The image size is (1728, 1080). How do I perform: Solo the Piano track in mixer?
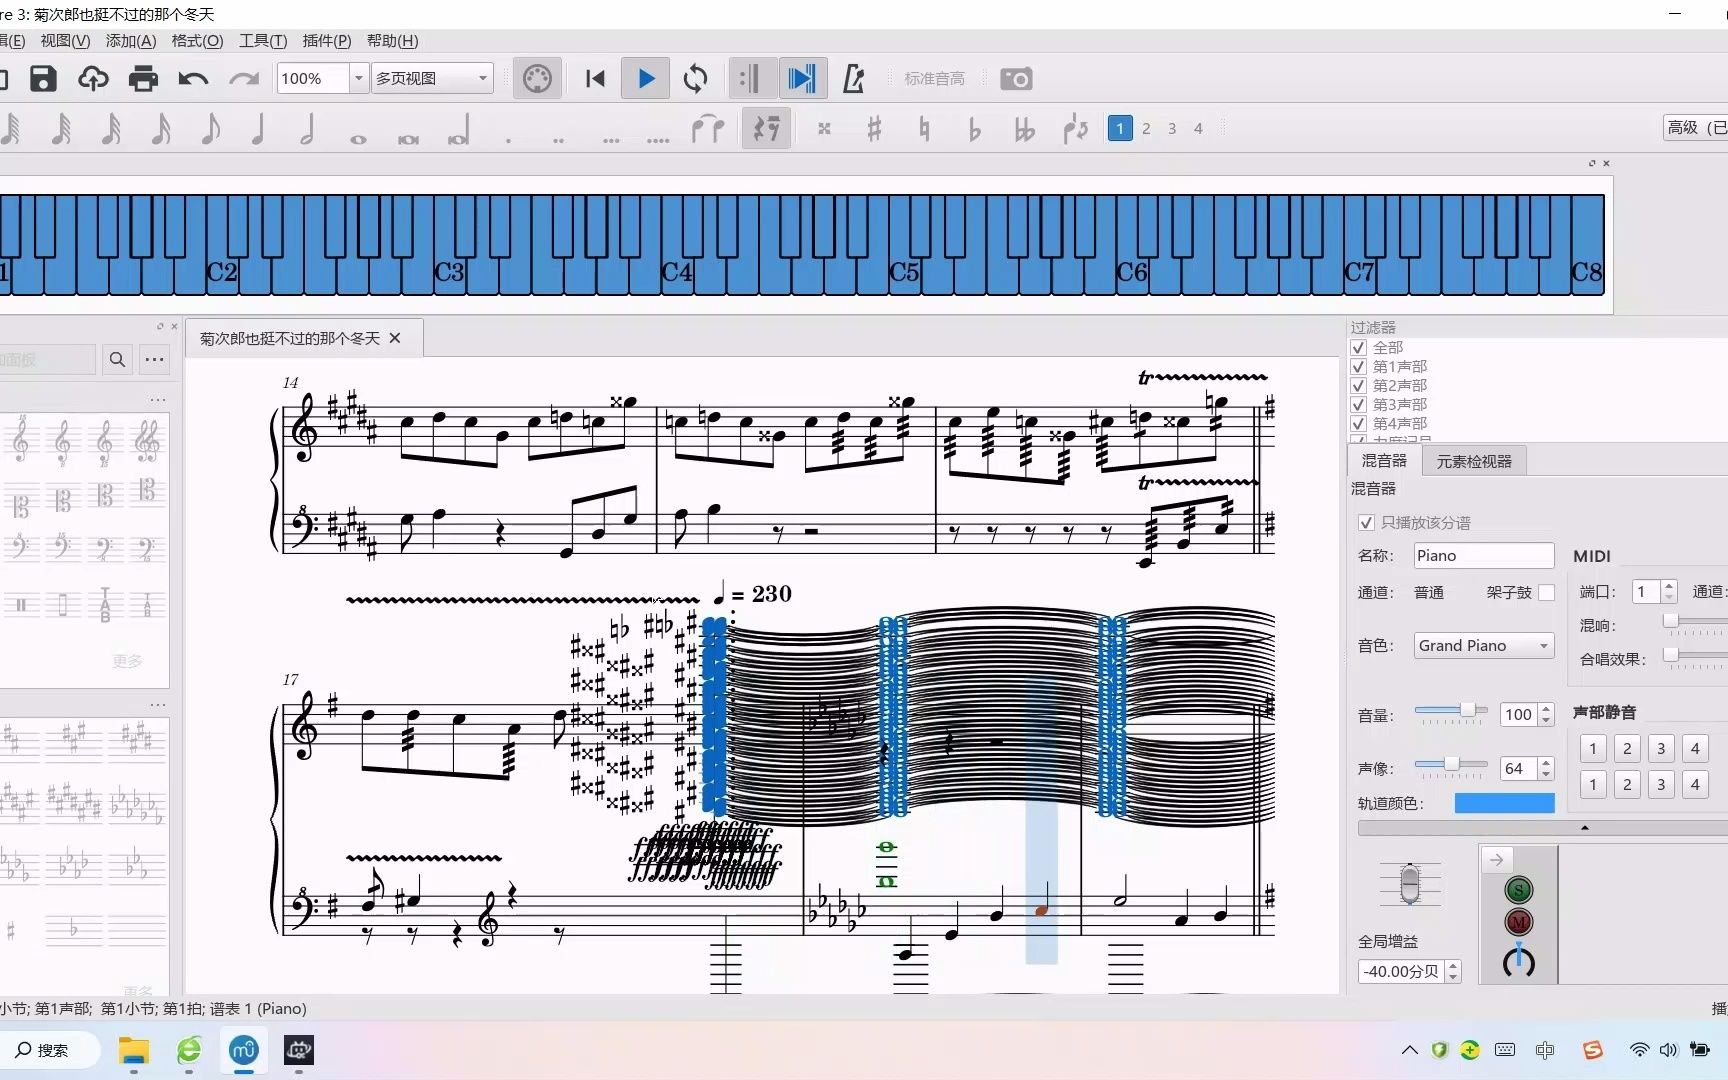1518,890
